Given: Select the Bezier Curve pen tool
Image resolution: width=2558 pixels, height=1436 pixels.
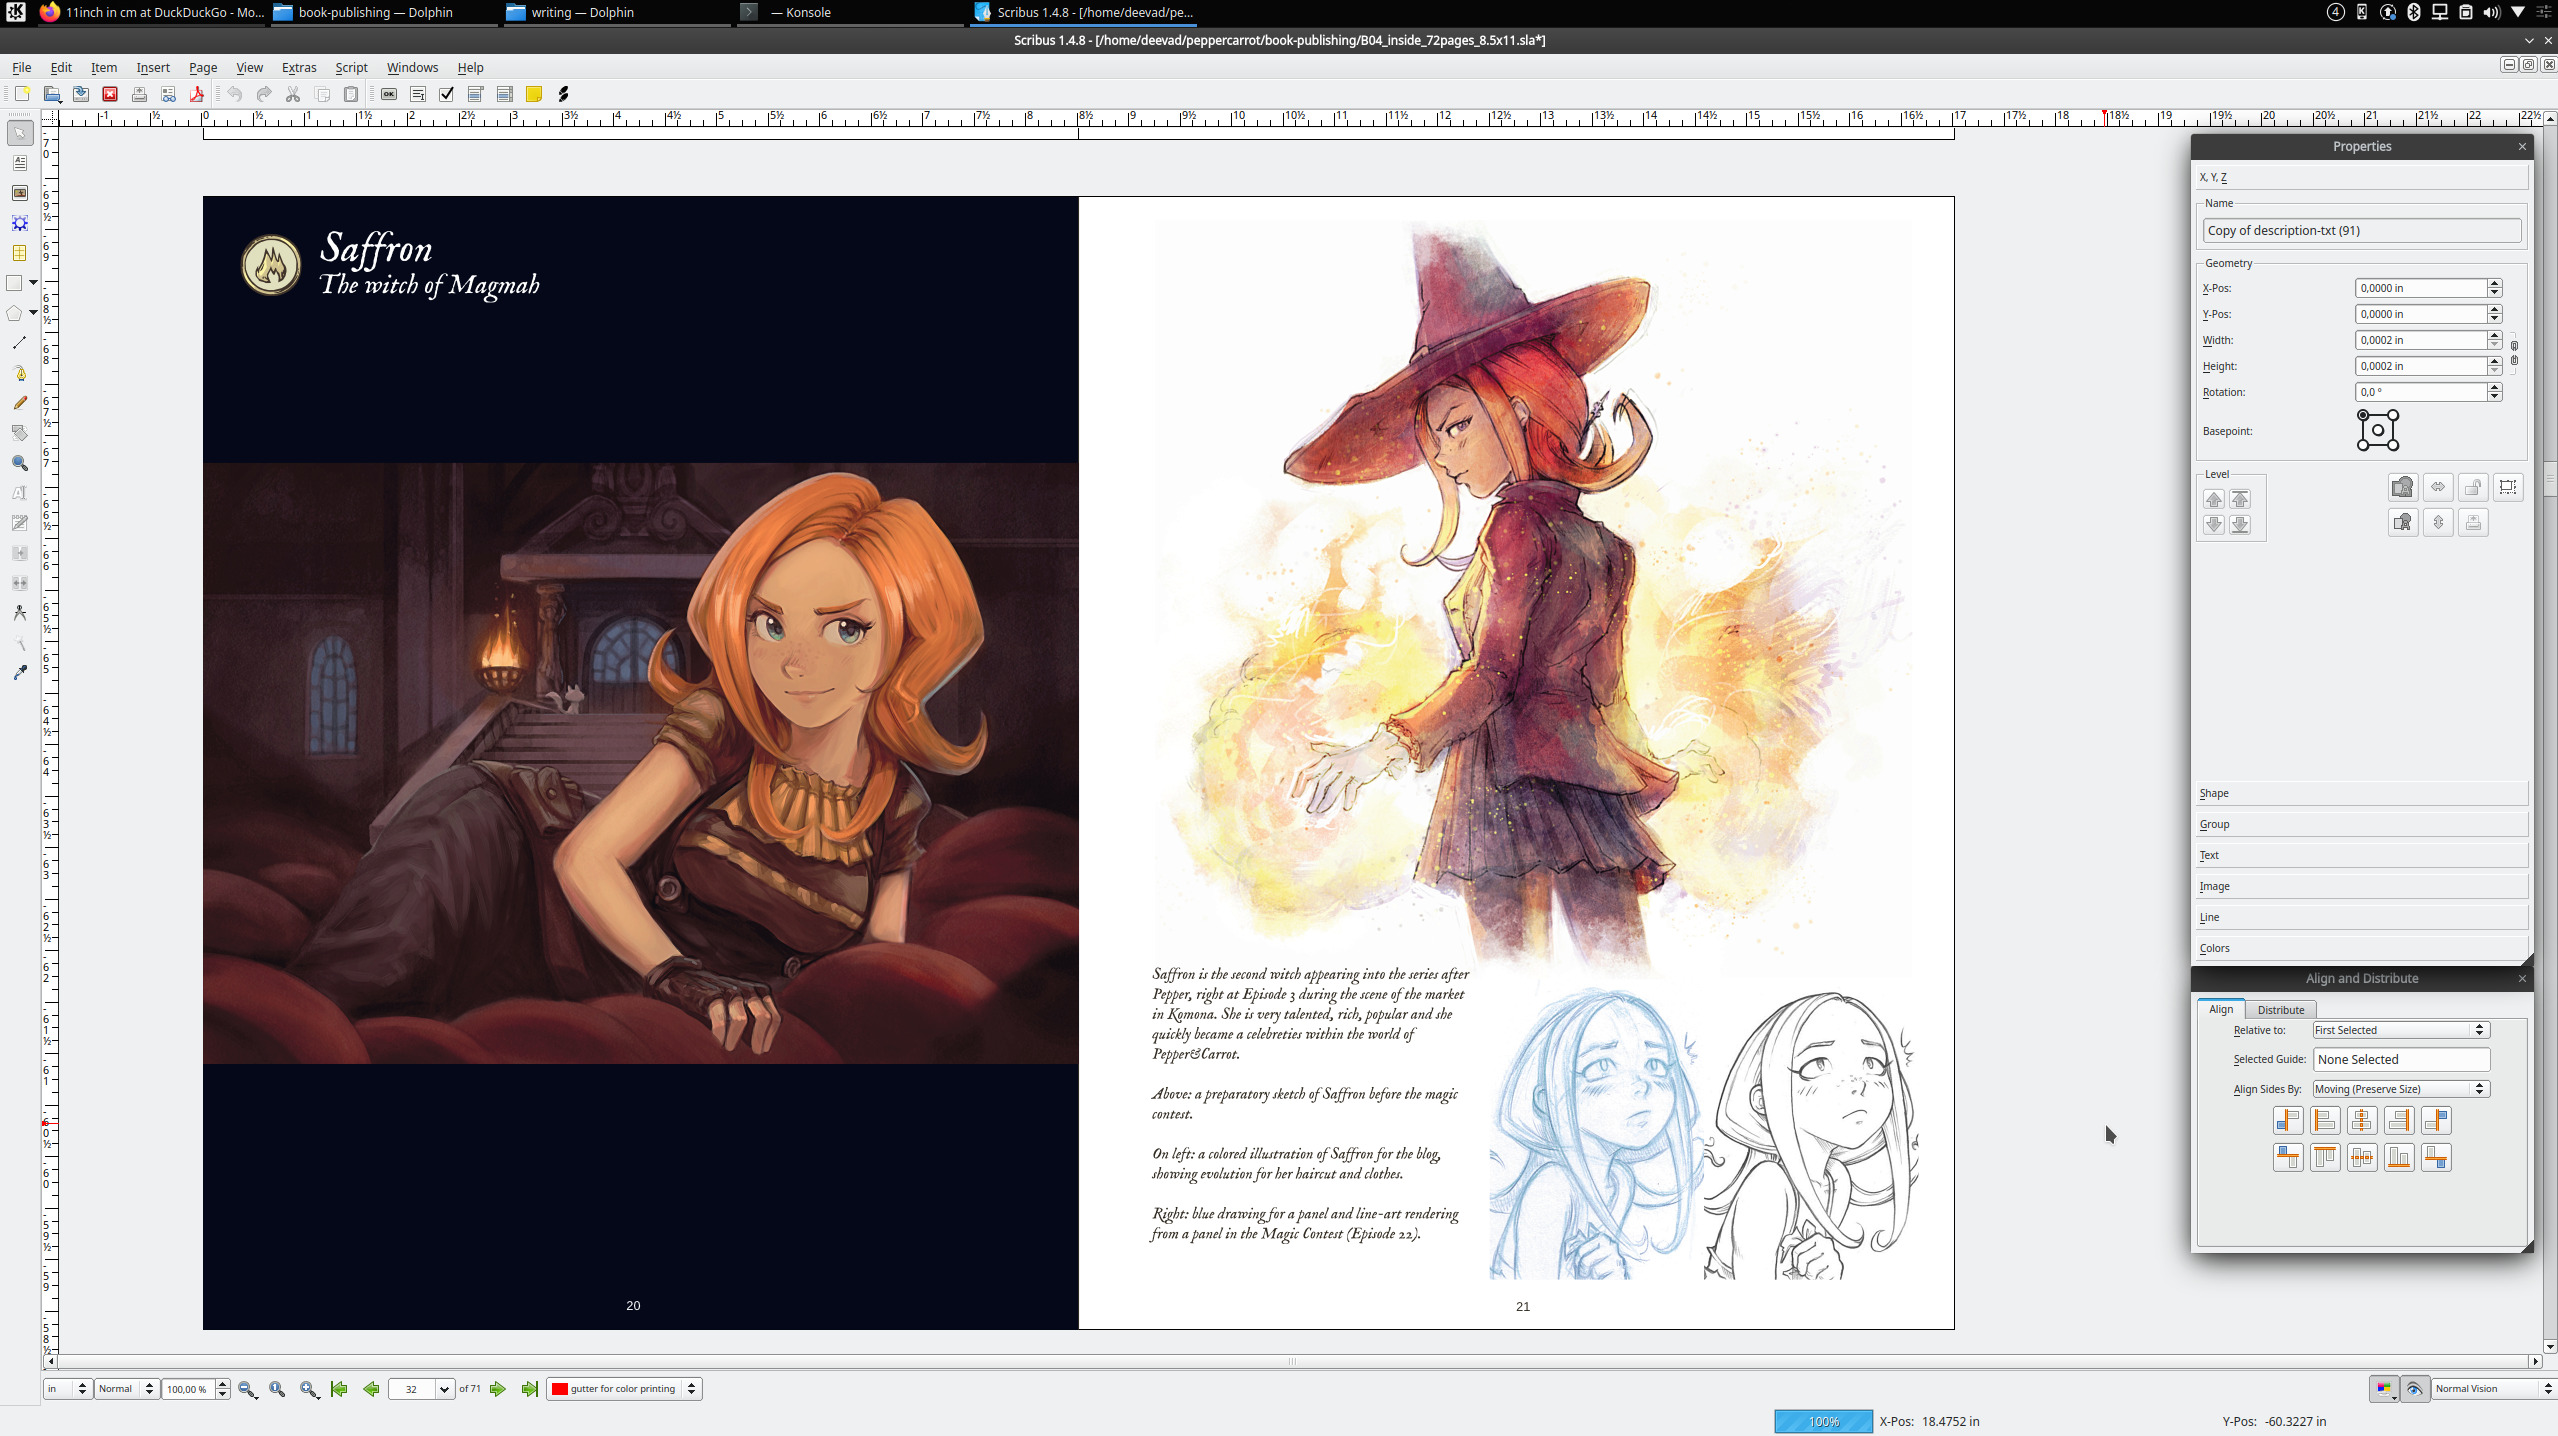Looking at the screenshot, I should (x=20, y=373).
